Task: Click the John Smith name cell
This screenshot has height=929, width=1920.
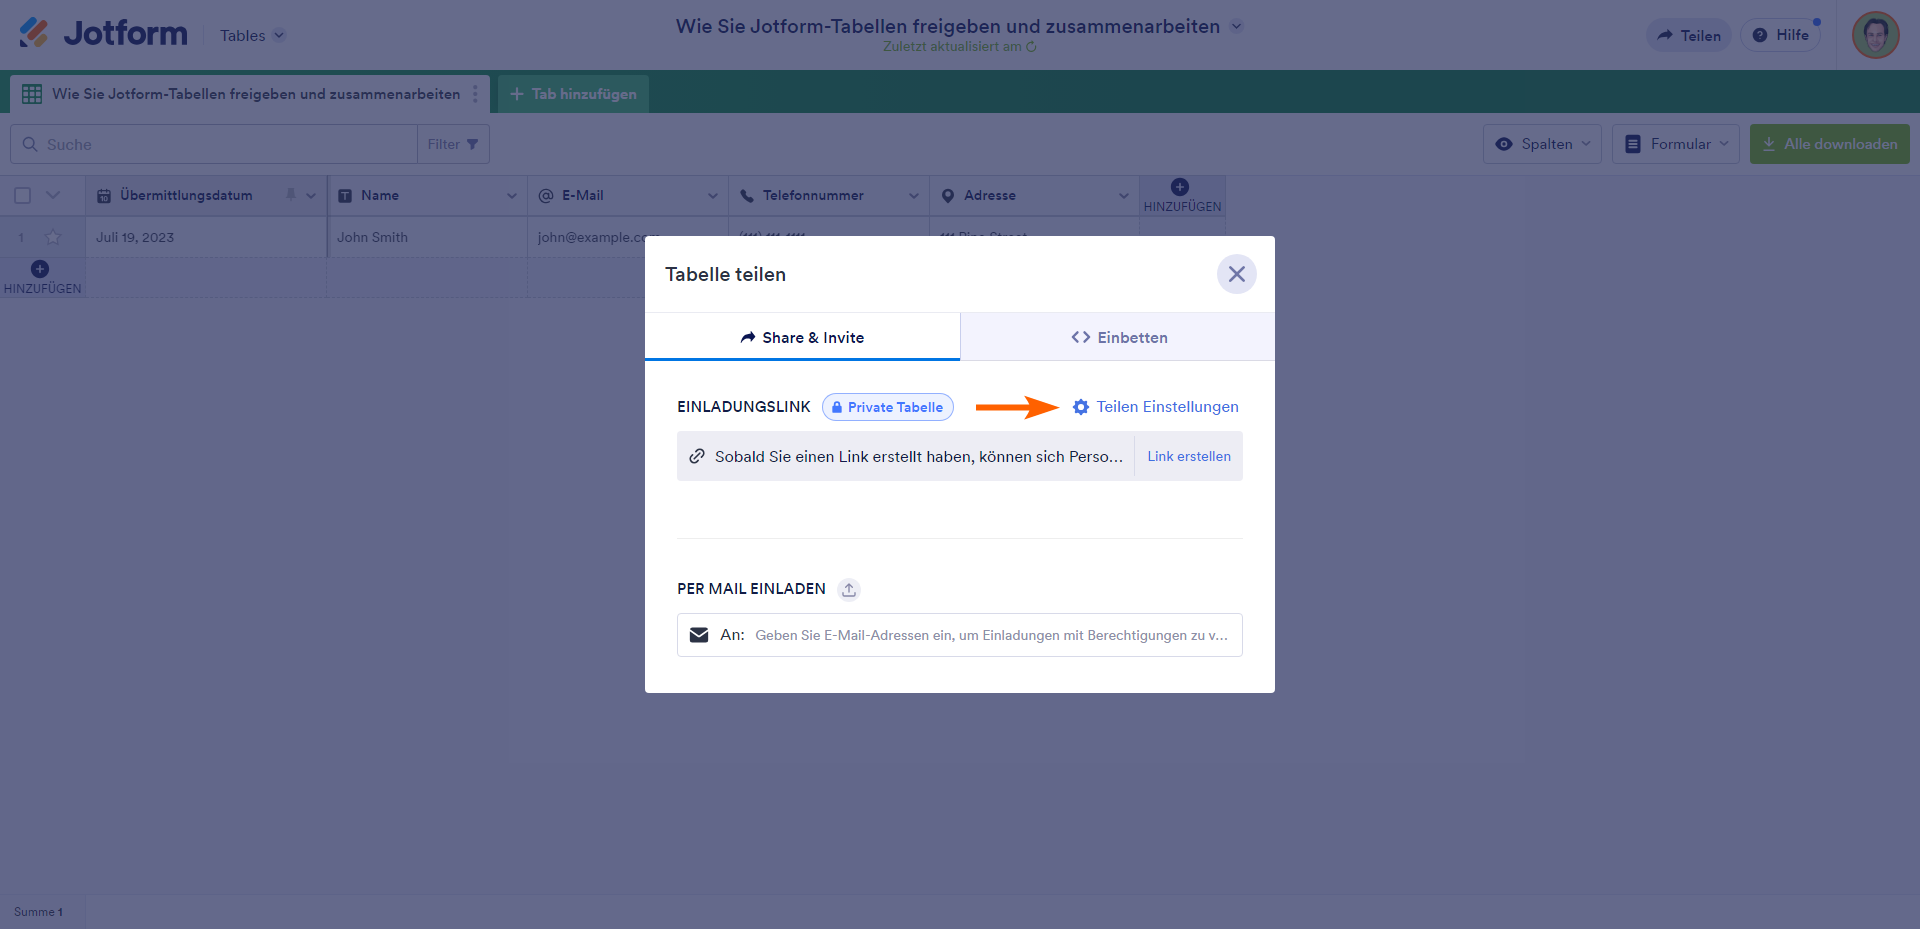Action: [428, 237]
